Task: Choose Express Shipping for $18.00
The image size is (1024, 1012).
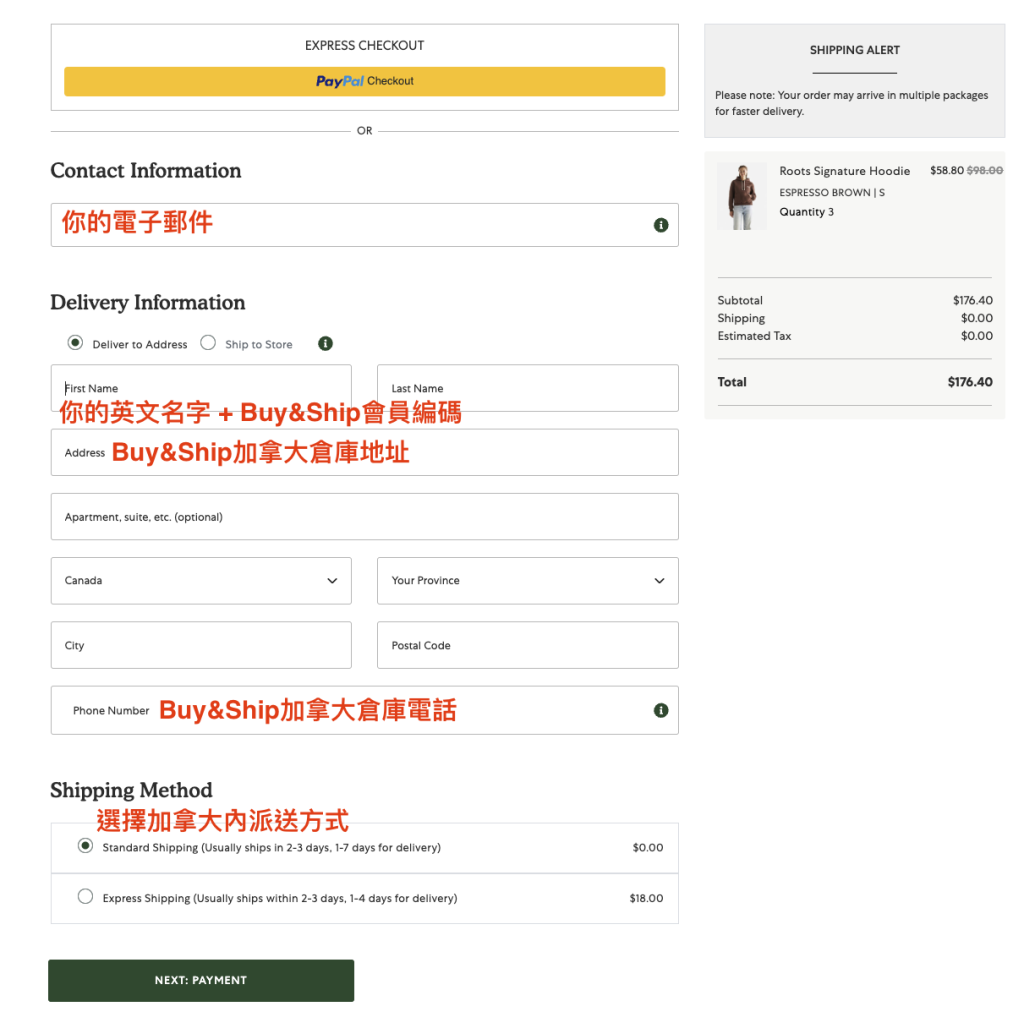Action: click(x=85, y=896)
